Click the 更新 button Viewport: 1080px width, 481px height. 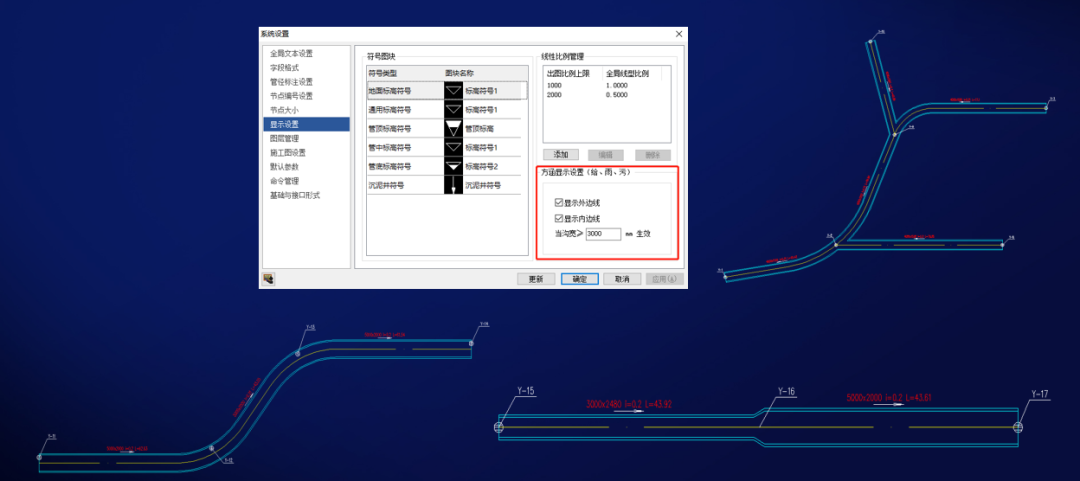tap(536, 279)
